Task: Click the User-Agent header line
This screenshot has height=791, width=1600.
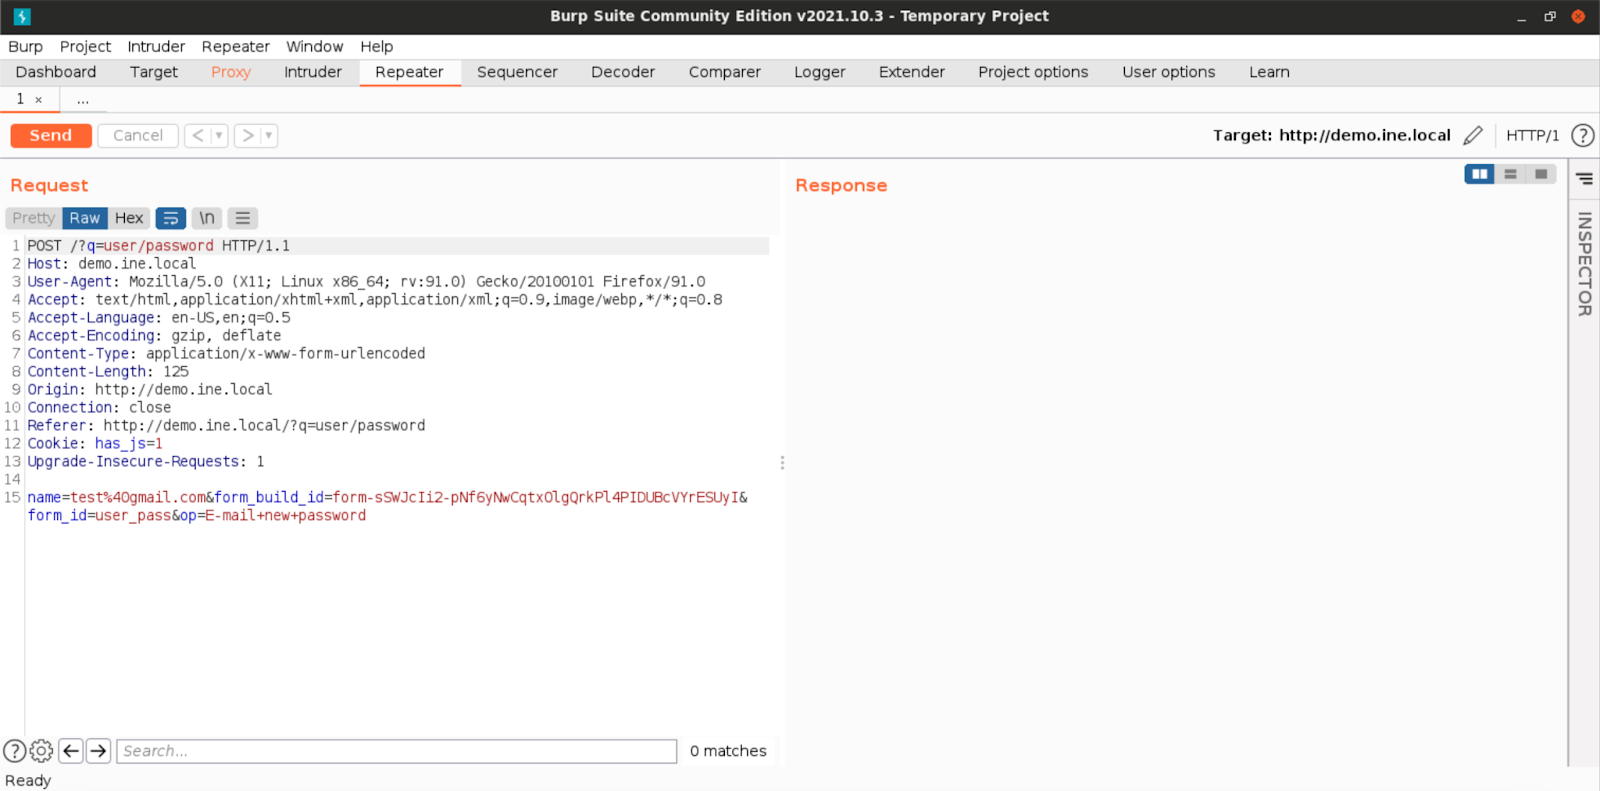Action: click(x=366, y=282)
